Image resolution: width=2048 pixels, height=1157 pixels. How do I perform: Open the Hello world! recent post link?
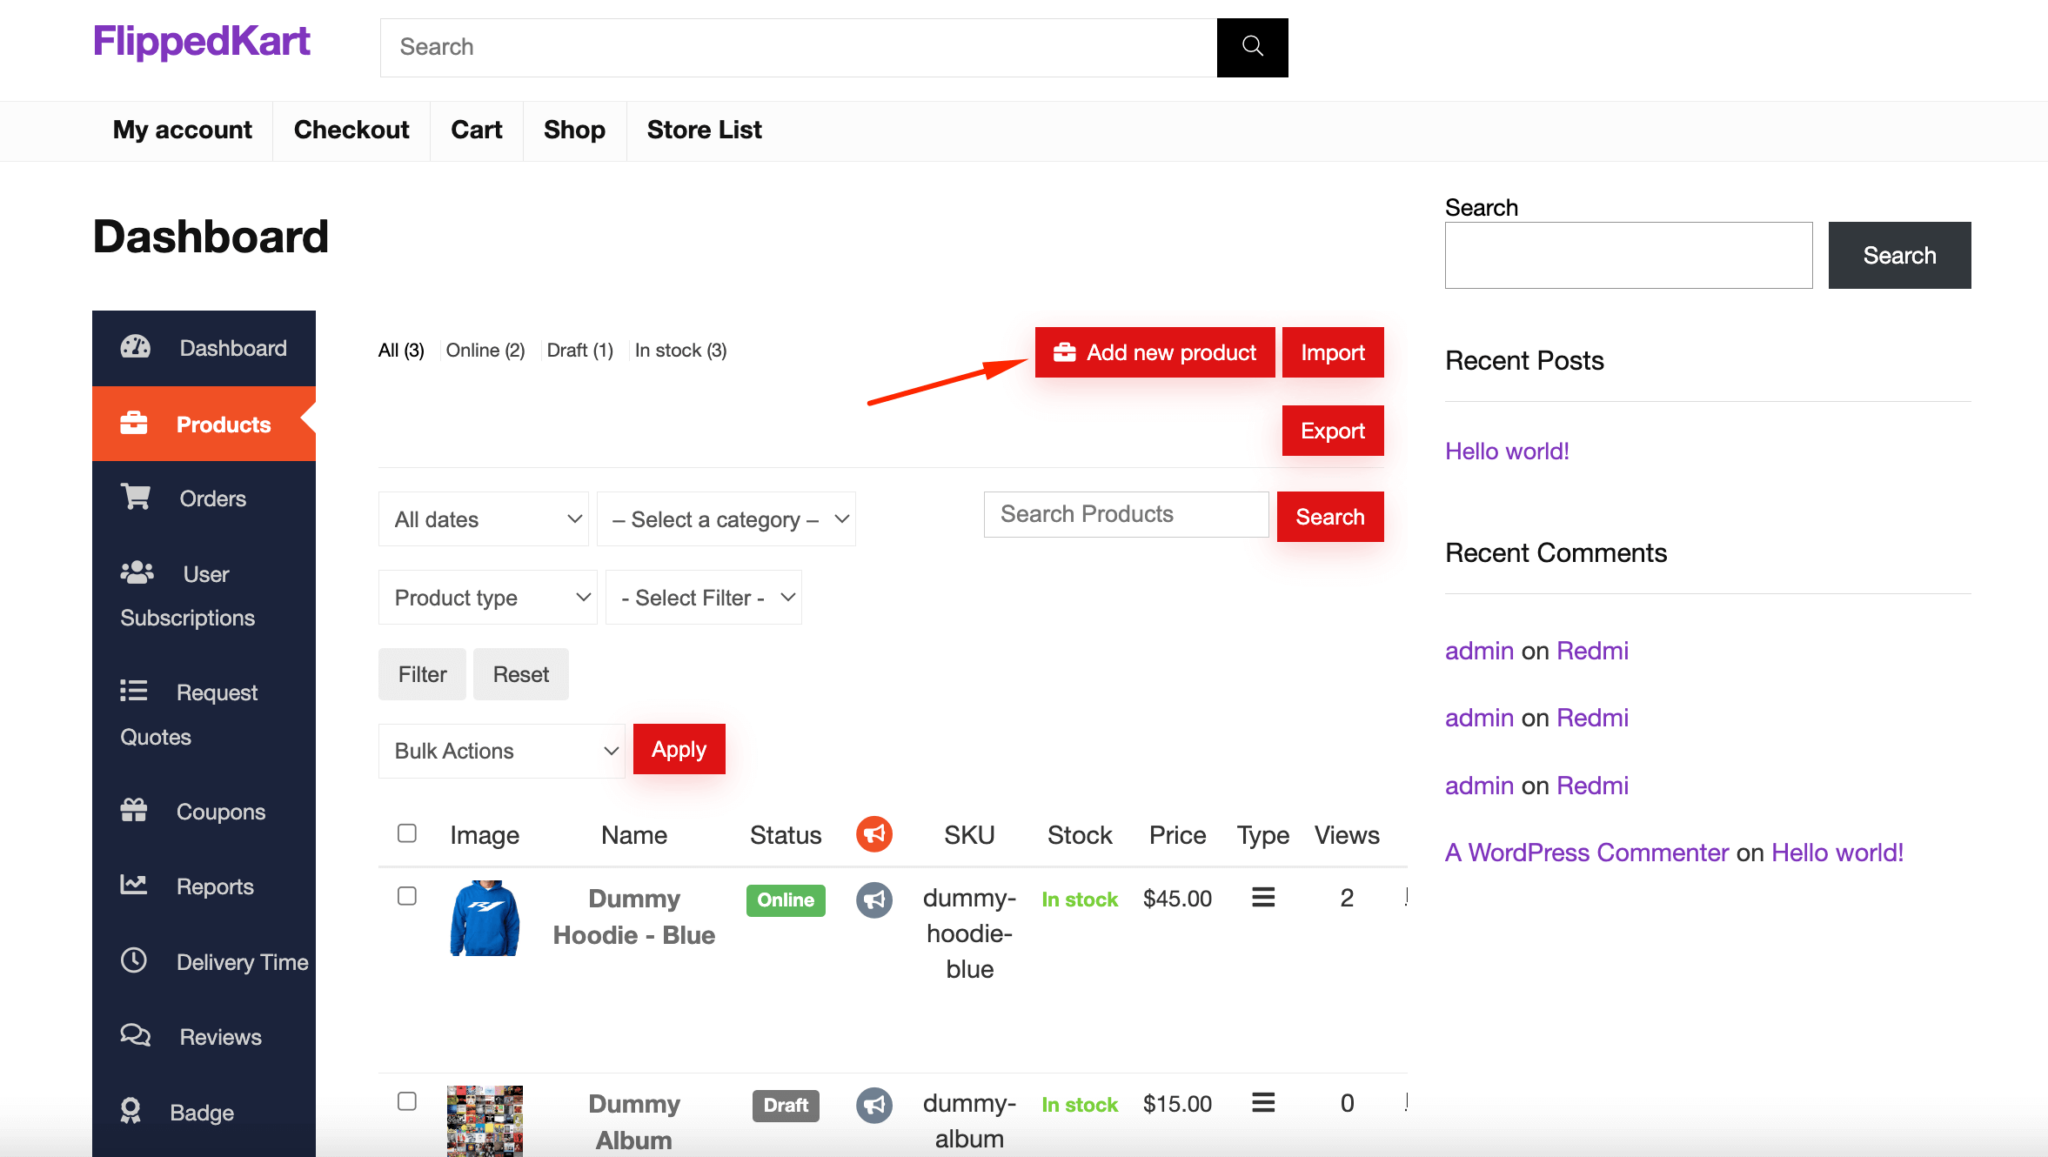pyautogui.click(x=1507, y=451)
